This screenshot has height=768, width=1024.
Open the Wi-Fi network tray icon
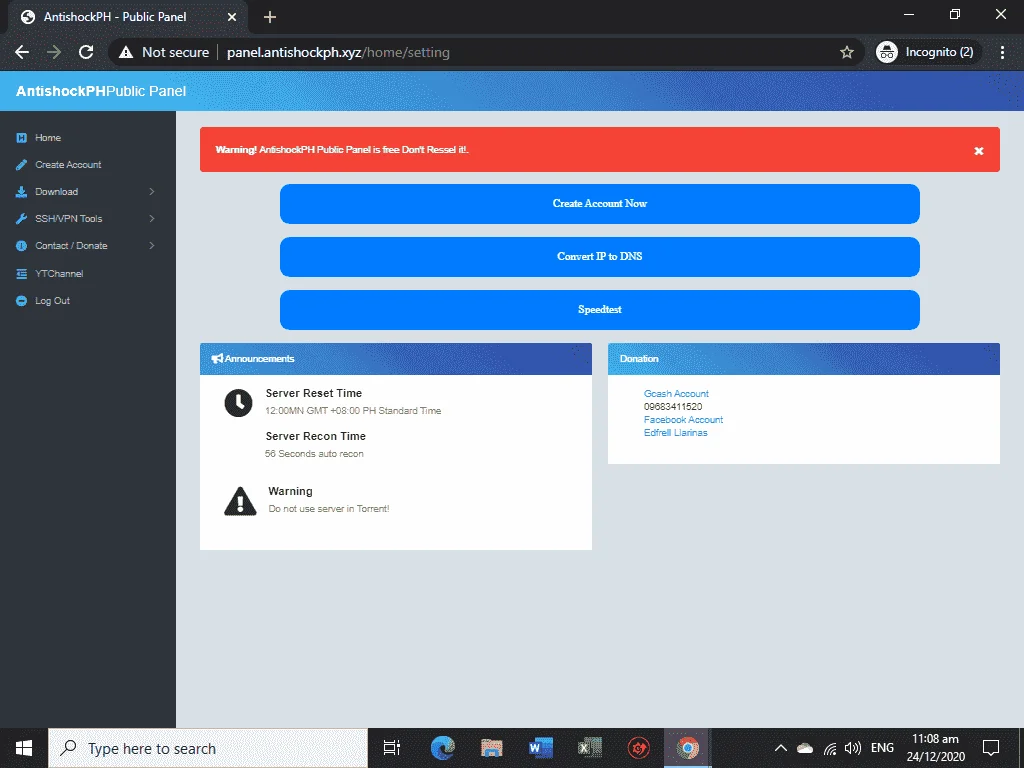(x=830, y=748)
